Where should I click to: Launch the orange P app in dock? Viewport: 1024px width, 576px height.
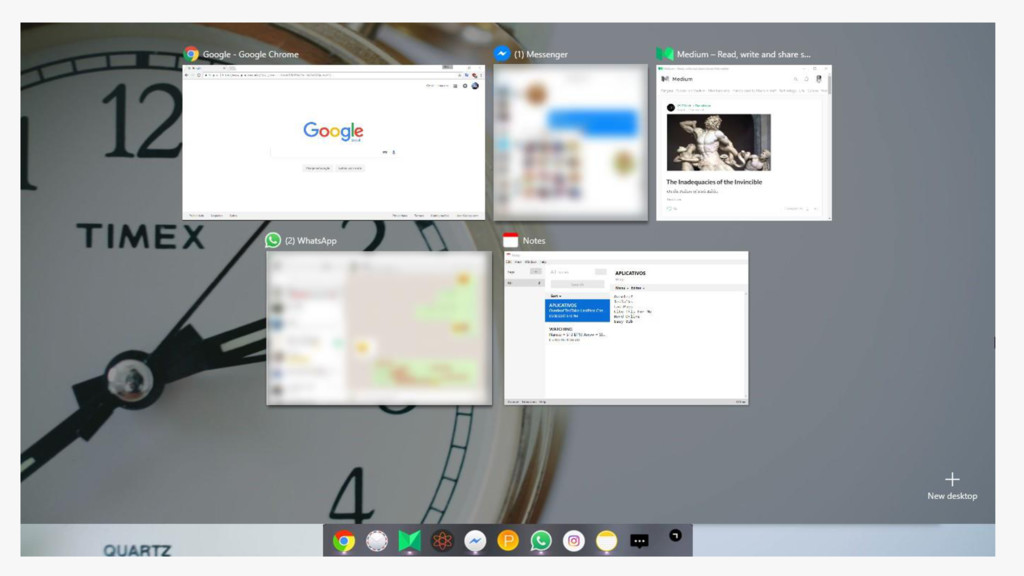pos(508,541)
